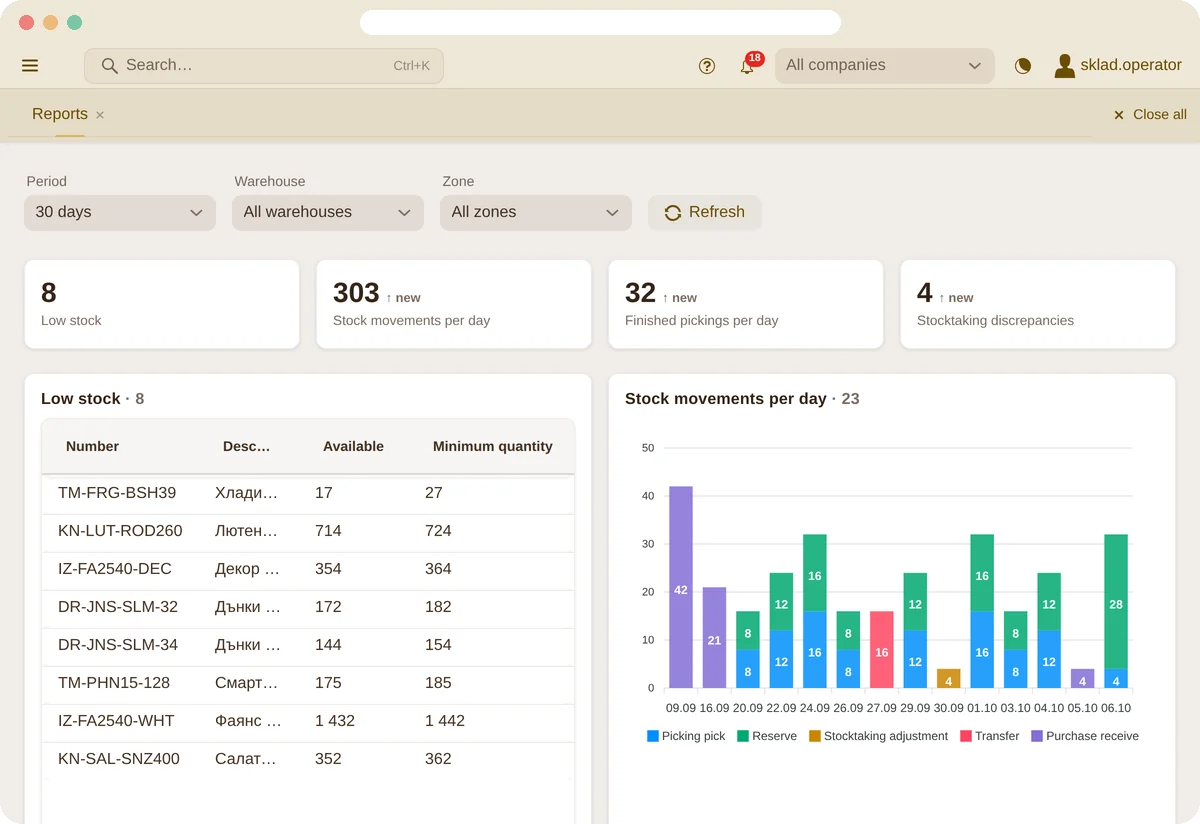
Task: Expand the Period 30 days dropdown
Action: [120, 212]
